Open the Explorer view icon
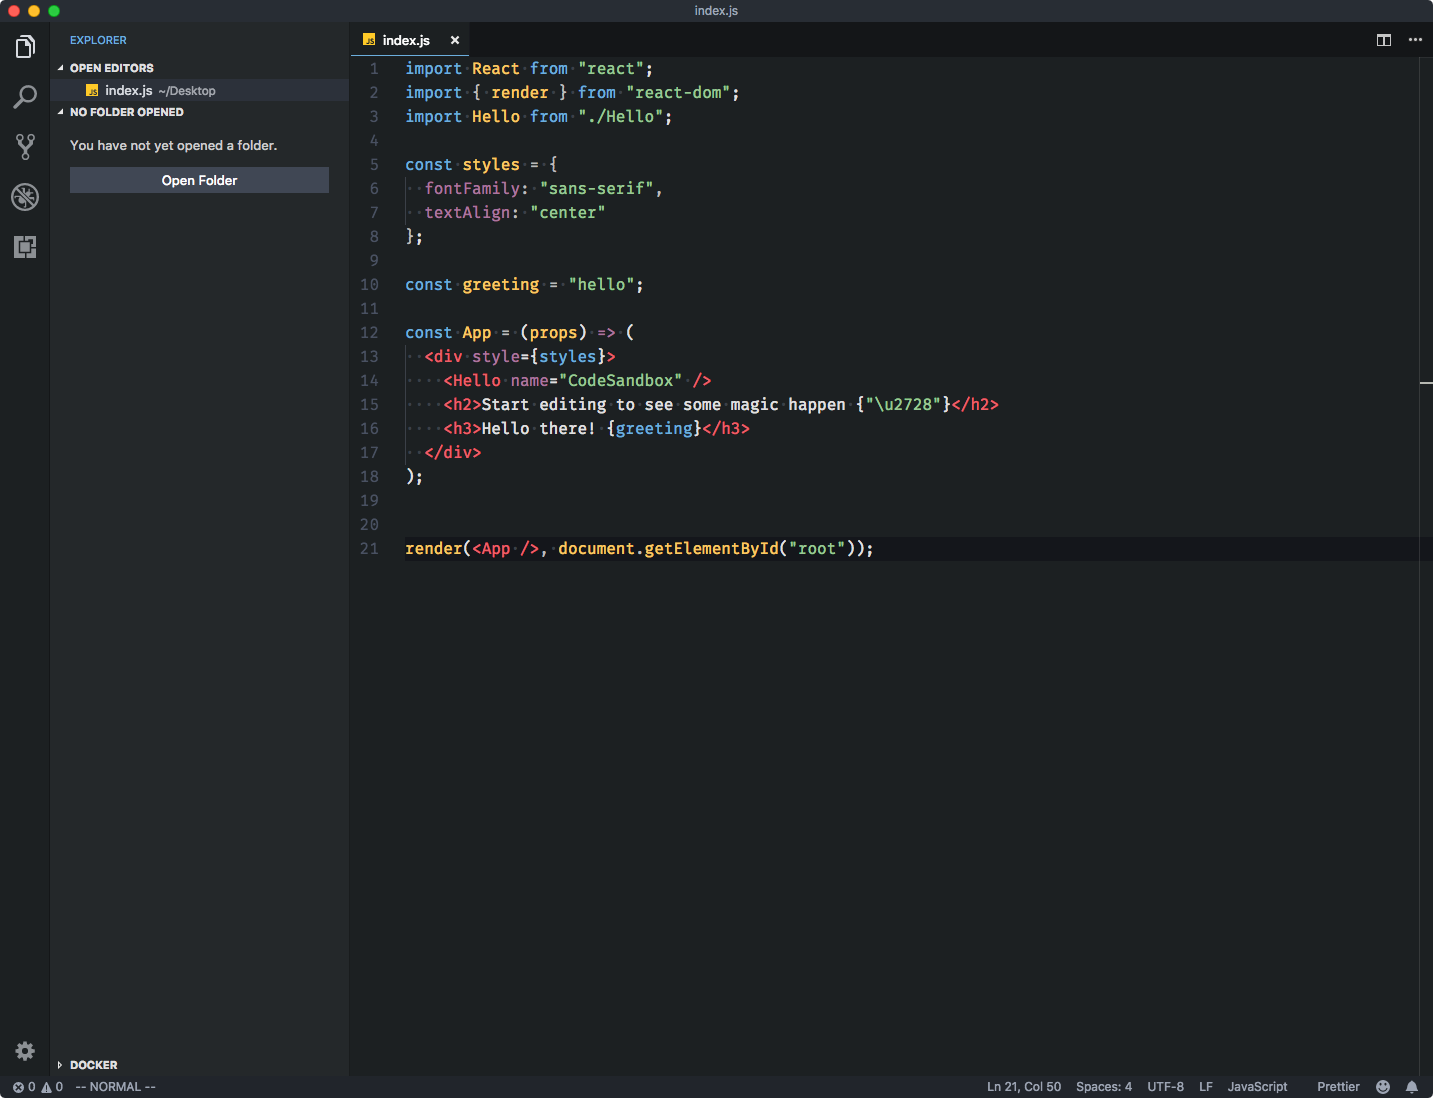Screen dimensions: 1433x1098 [x=25, y=47]
